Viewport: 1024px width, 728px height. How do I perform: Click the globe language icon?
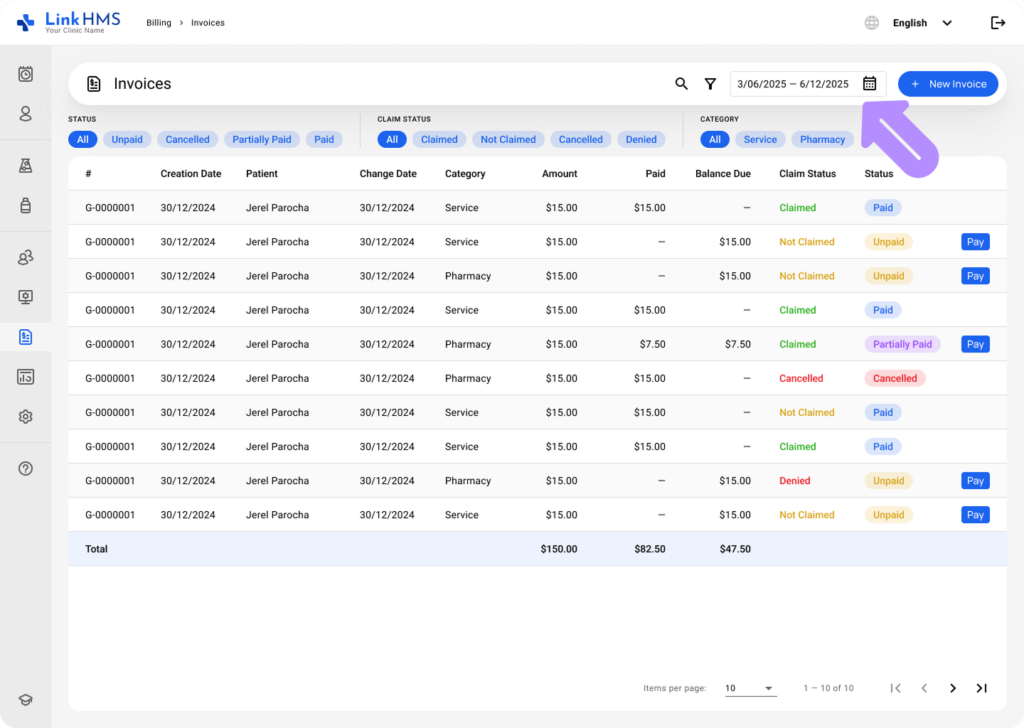click(872, 23)
